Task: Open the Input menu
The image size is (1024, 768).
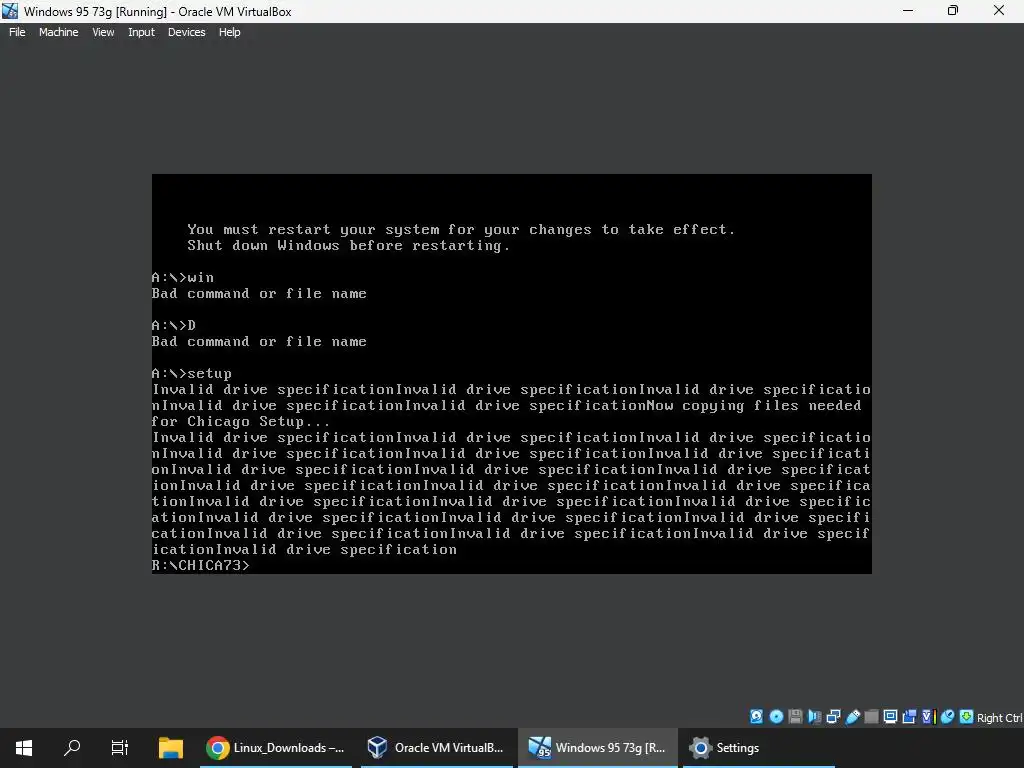Action: 141,32
